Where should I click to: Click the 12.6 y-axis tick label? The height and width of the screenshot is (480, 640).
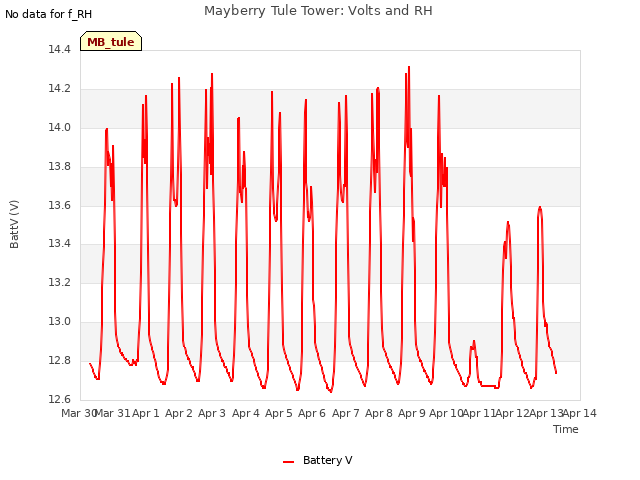(59, 399)
